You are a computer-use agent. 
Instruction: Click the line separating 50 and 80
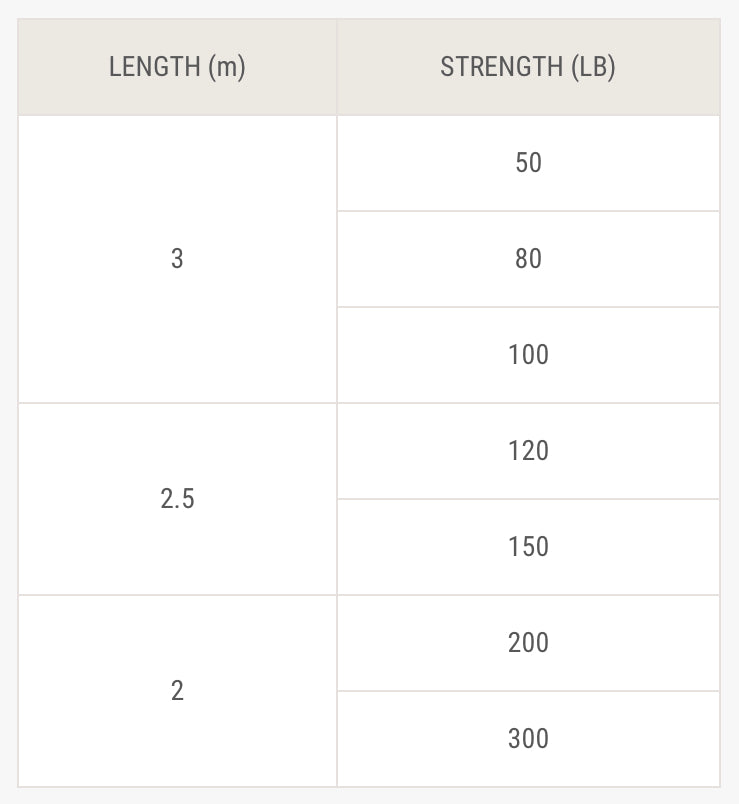pos(528,211)
